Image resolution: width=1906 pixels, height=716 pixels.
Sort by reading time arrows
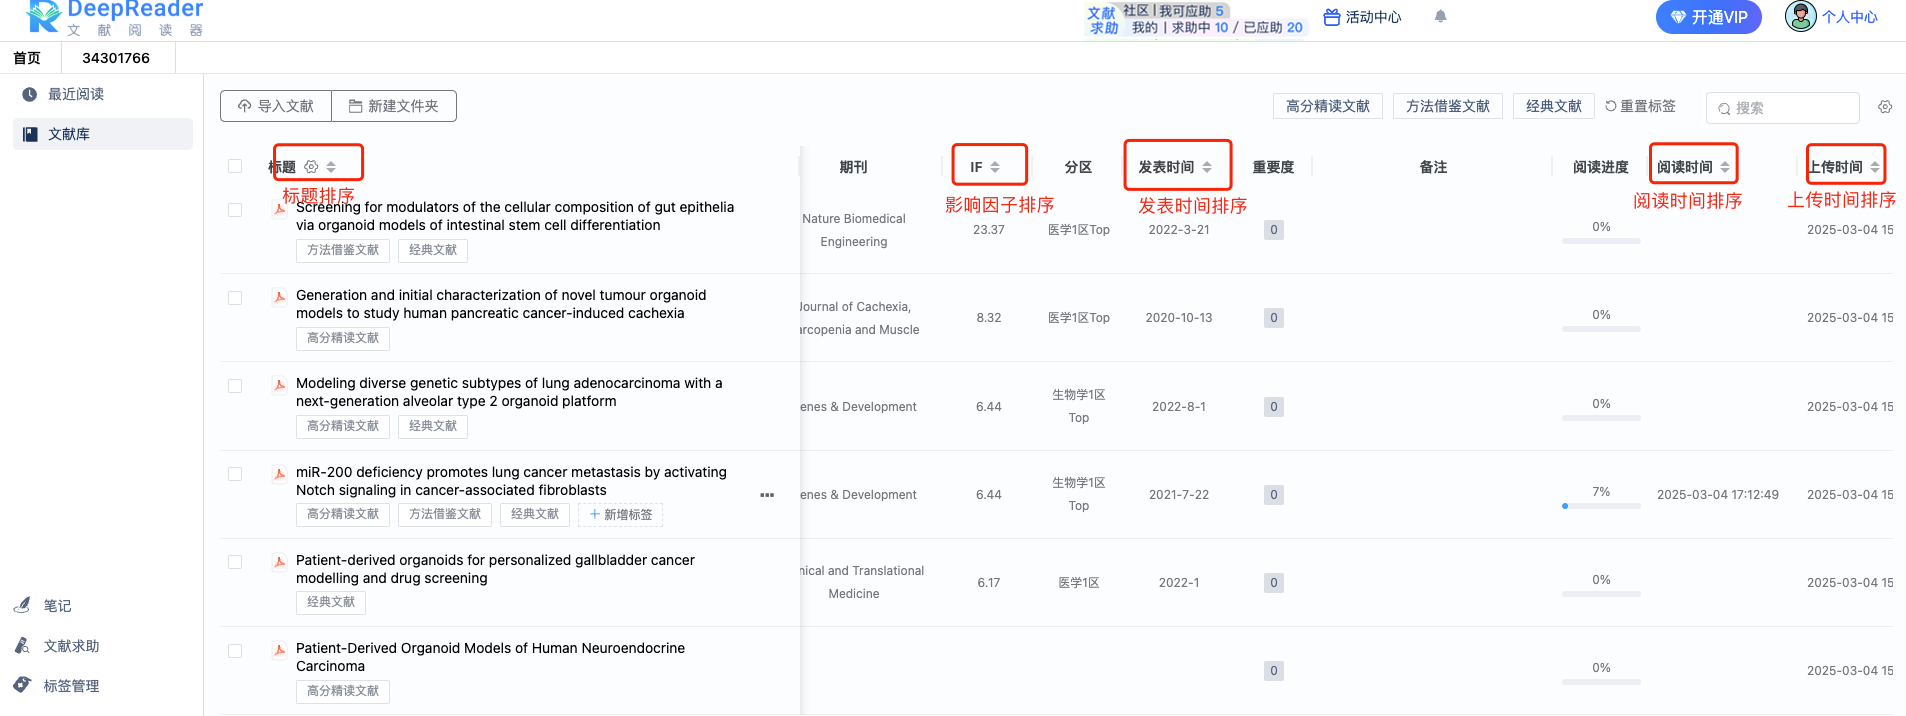pyautogui.click(x=1725, y=167)
